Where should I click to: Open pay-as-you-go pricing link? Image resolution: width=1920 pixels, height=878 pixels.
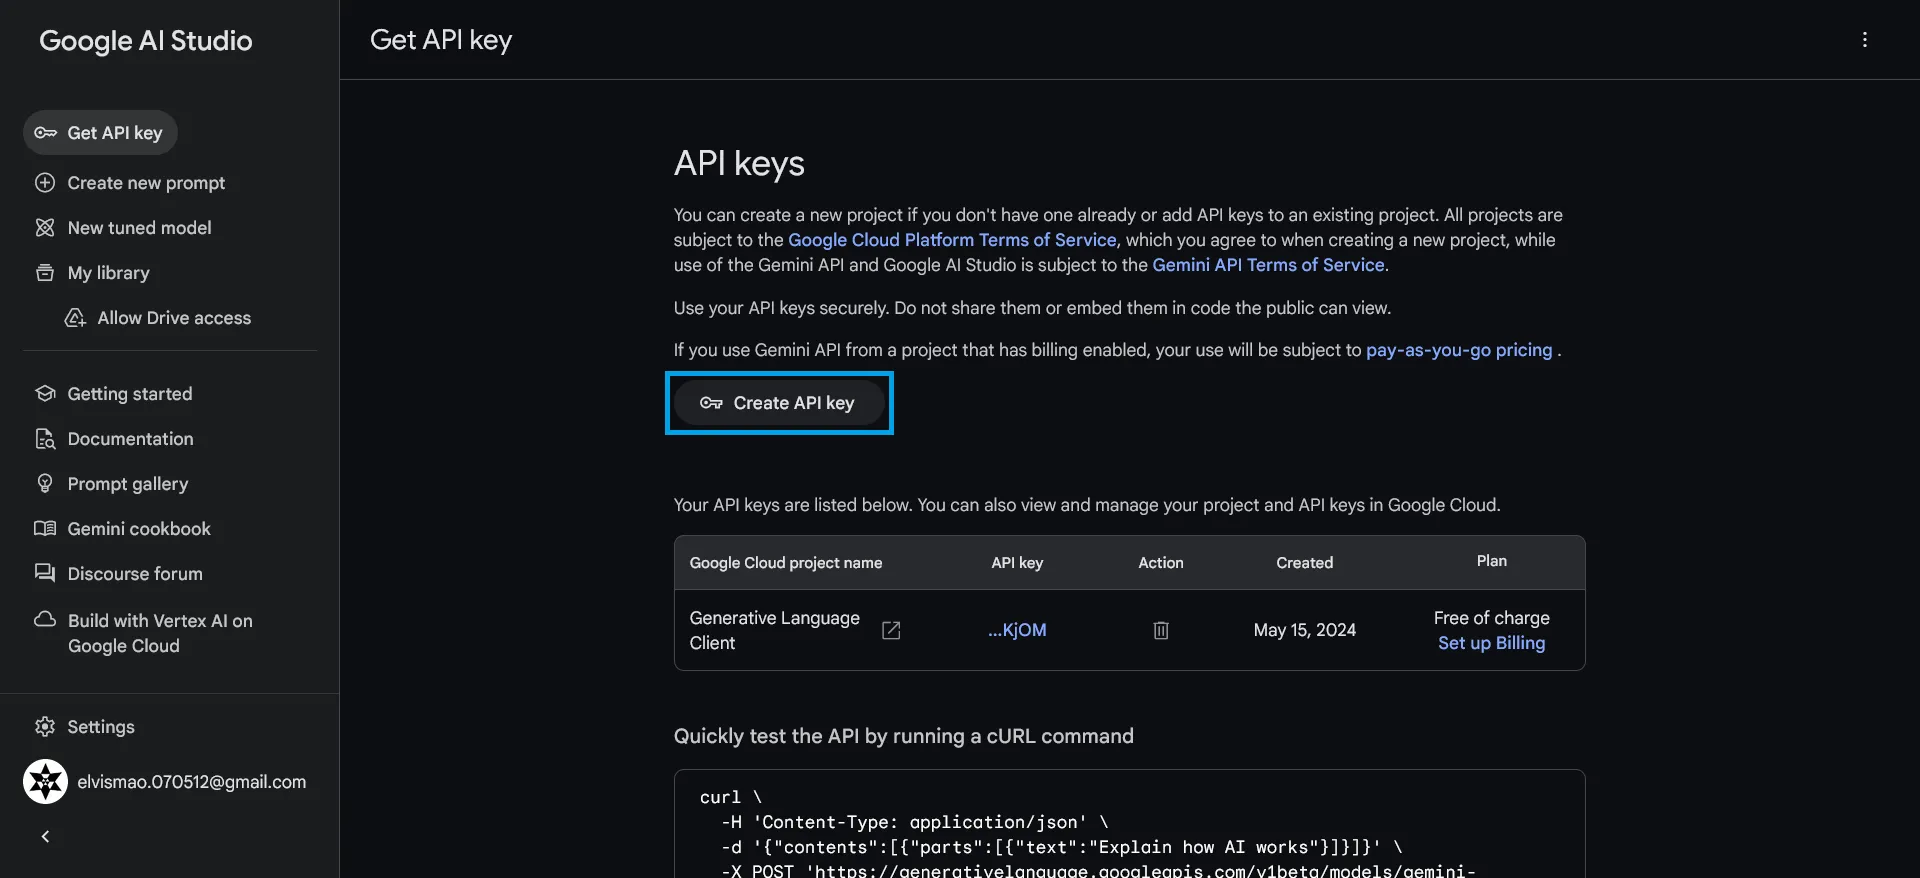pyautogui.click(x=1459, y=350)
